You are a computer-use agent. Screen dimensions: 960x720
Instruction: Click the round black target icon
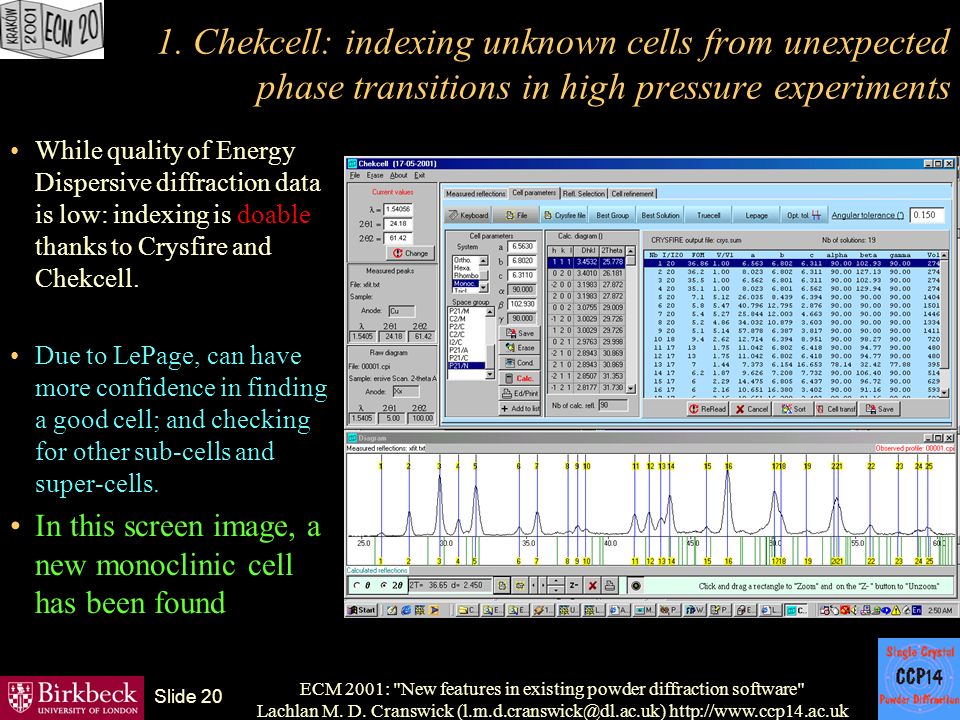(x=636, y=586)
